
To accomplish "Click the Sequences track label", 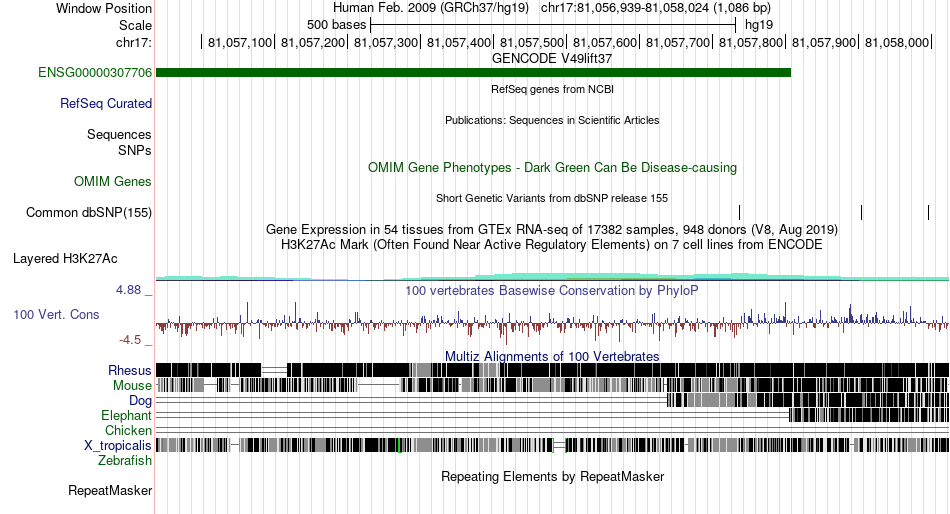I will point(119,135).
